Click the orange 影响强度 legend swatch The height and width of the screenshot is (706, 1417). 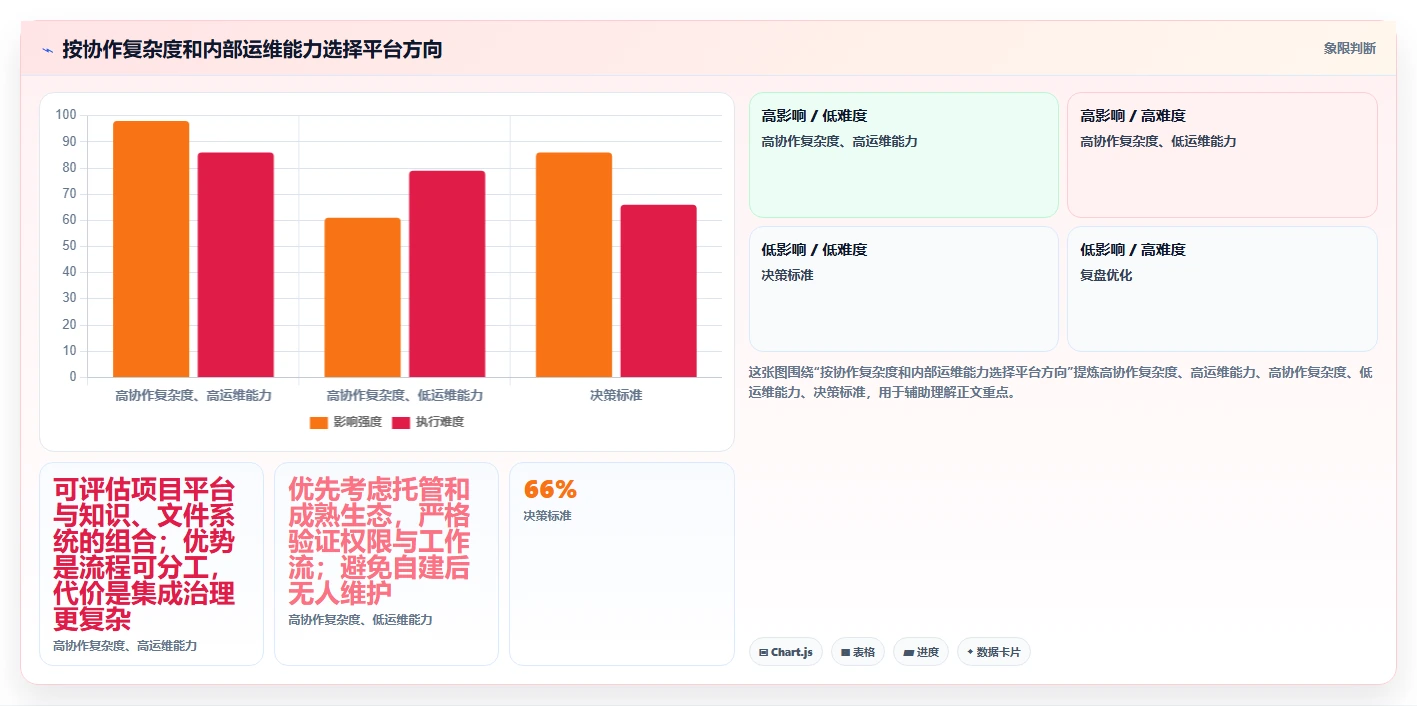[x=319, y=422]
